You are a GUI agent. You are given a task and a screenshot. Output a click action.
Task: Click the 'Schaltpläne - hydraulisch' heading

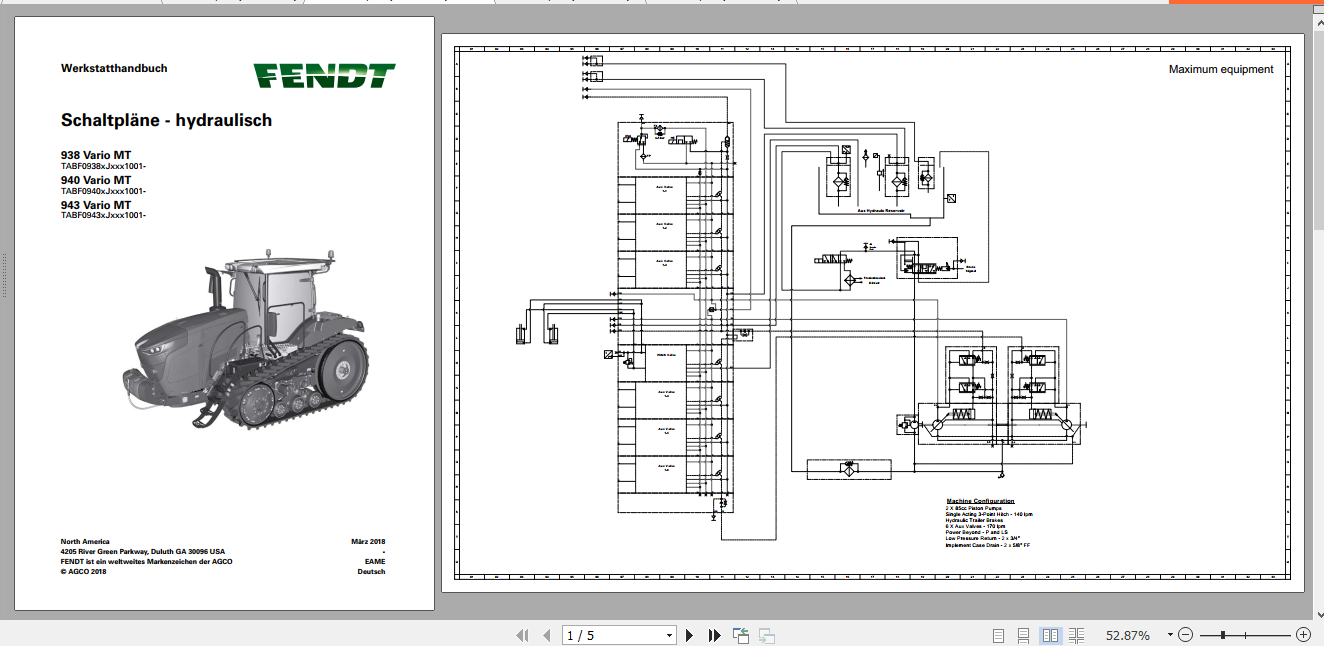pyautogui.click(x=166, y=120)
